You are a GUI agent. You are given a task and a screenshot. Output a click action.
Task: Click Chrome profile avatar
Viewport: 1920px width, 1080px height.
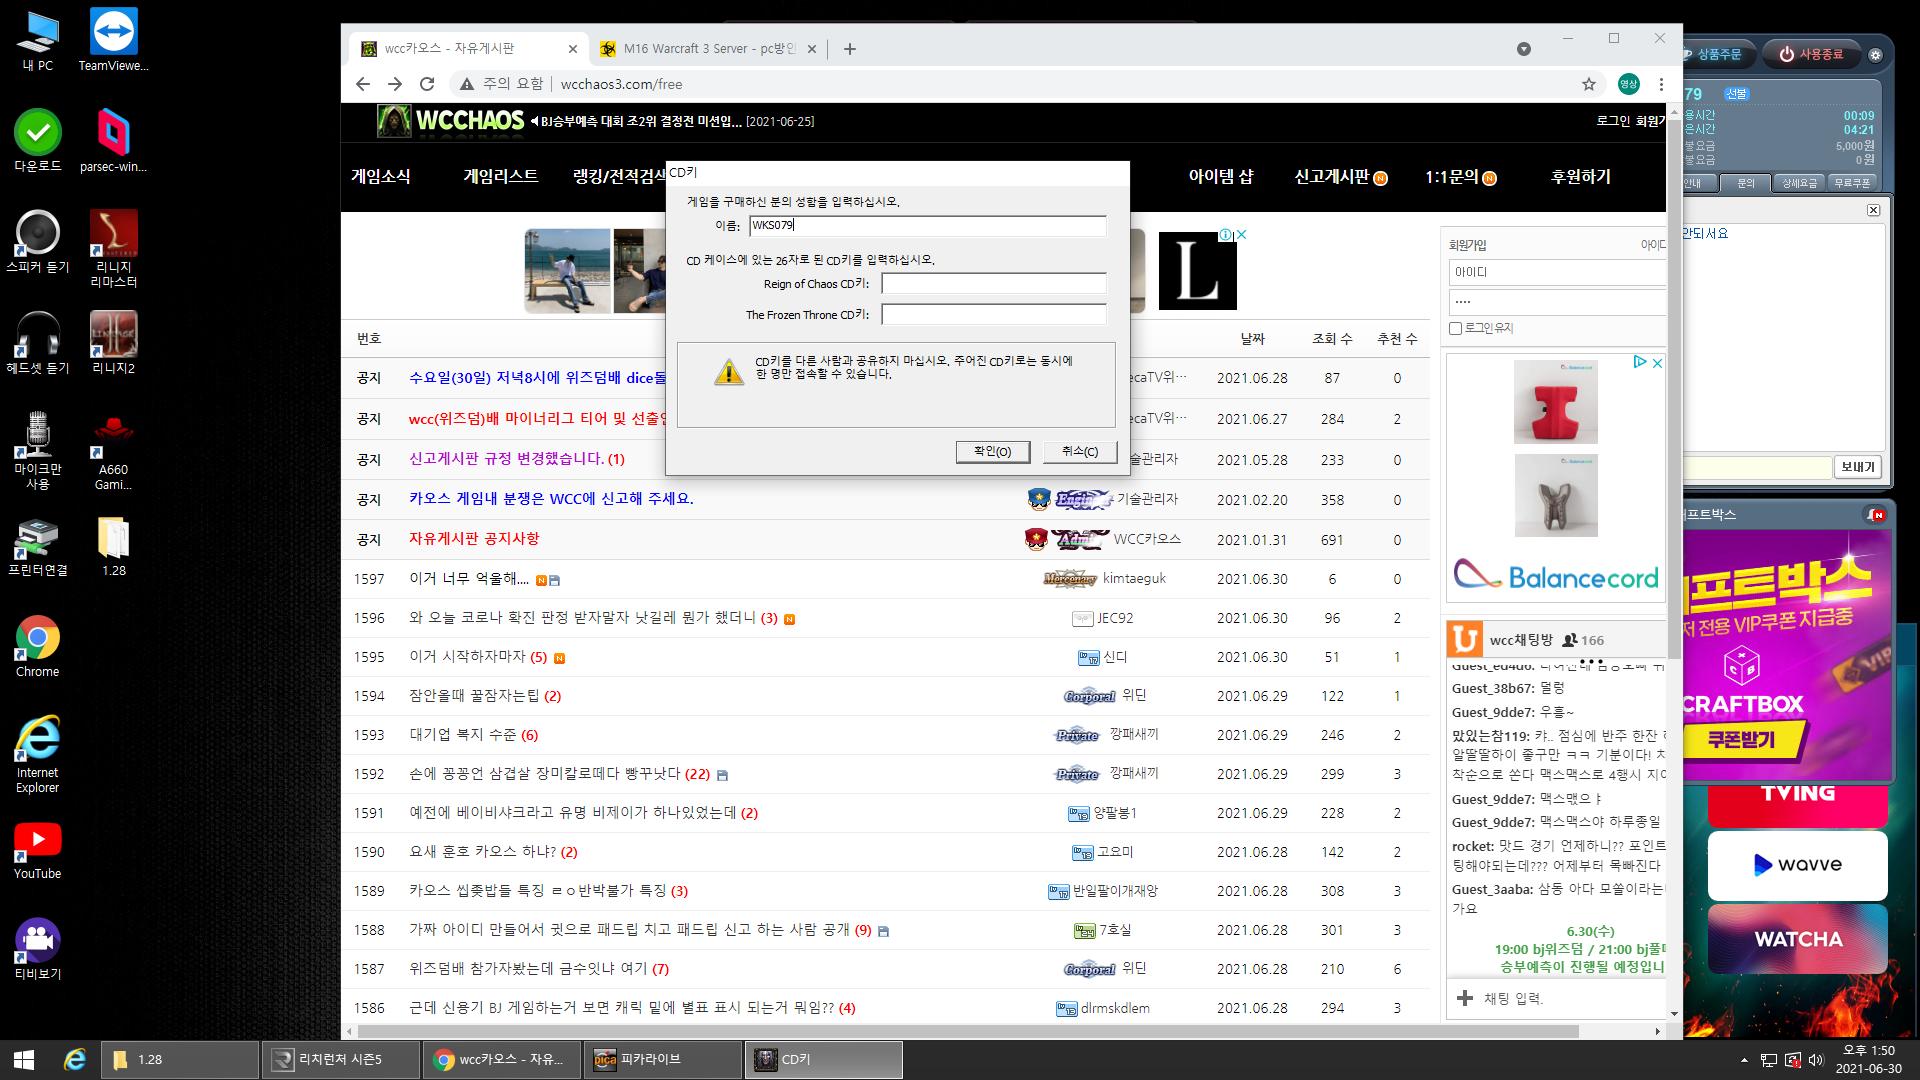[1629, 84]
